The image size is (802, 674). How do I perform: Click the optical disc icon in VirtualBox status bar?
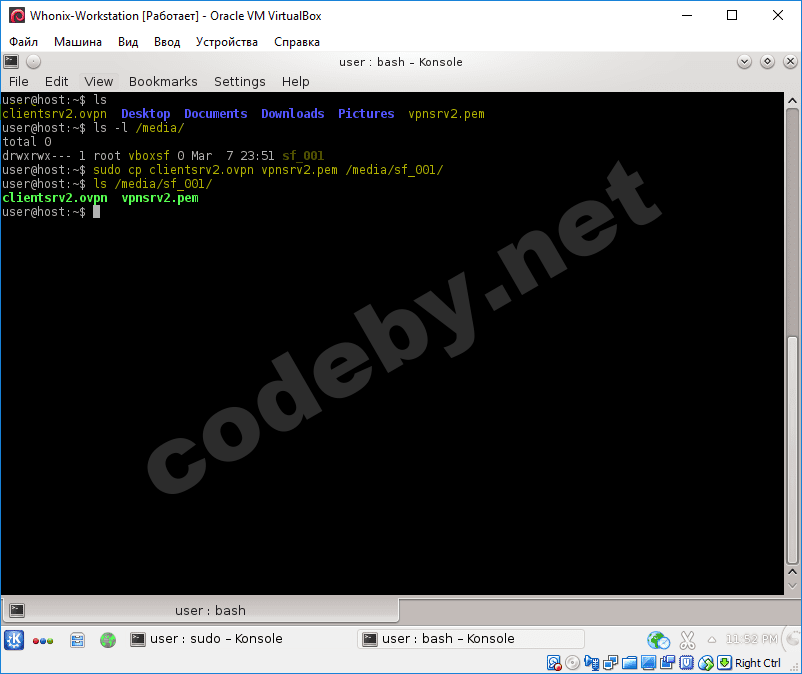[571, 663]
